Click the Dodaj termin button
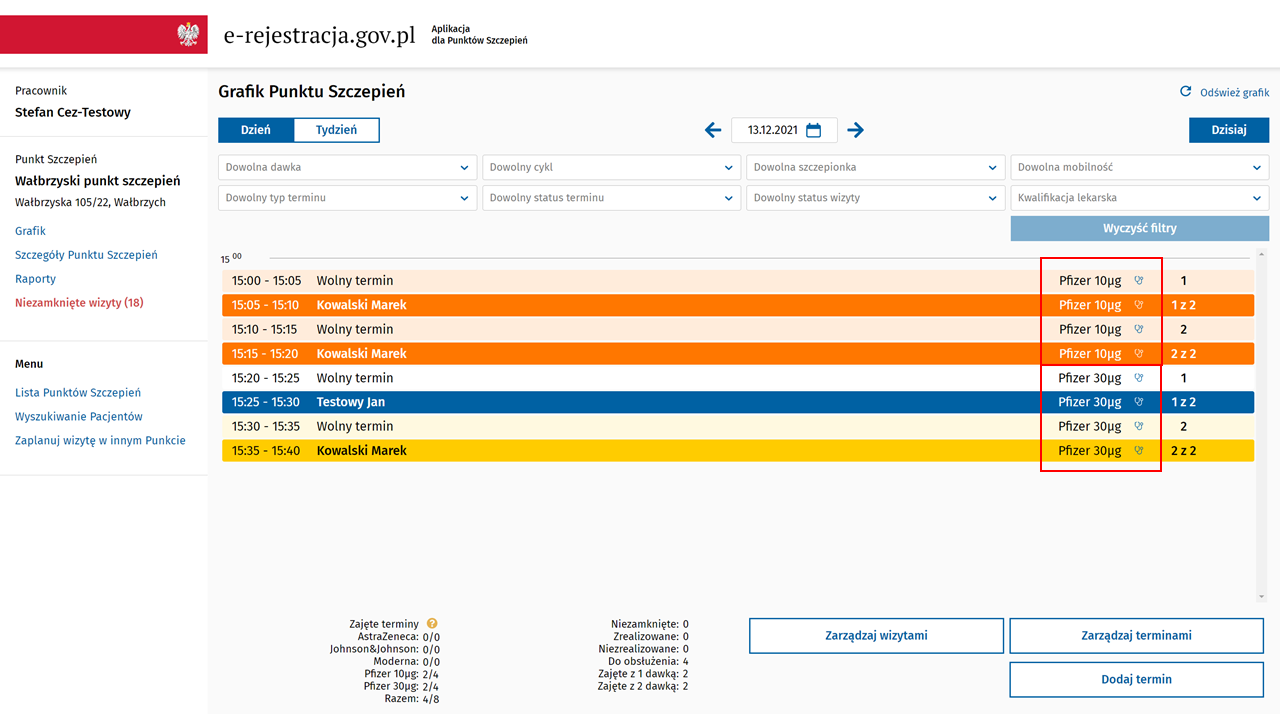Screen dimensions: 1280x720 tap(1136, 679)
